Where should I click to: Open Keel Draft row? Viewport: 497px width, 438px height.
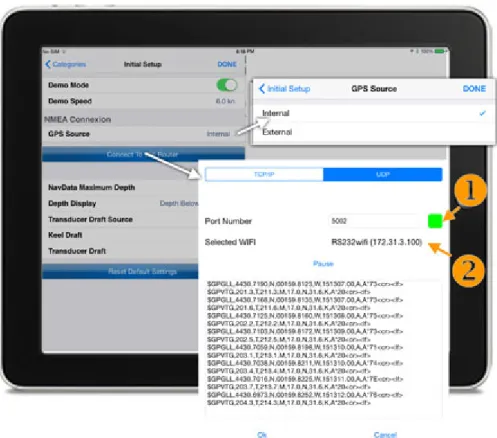[121, 235]
